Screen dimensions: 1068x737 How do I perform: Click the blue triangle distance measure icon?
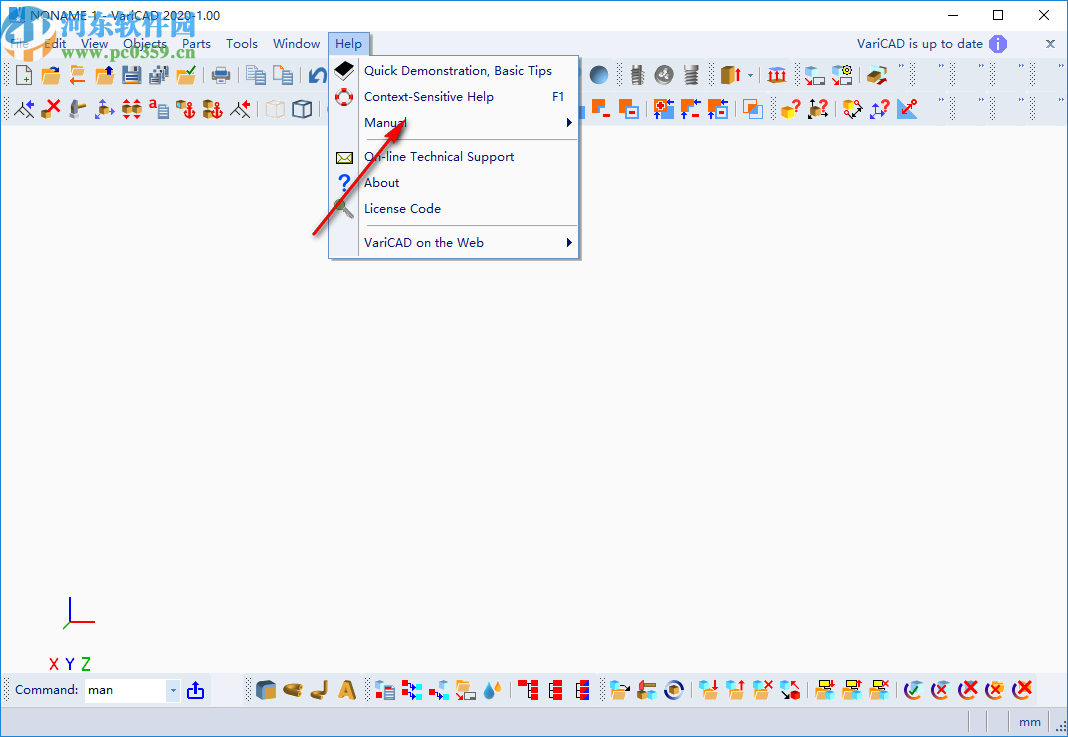(x=907, y=109)
